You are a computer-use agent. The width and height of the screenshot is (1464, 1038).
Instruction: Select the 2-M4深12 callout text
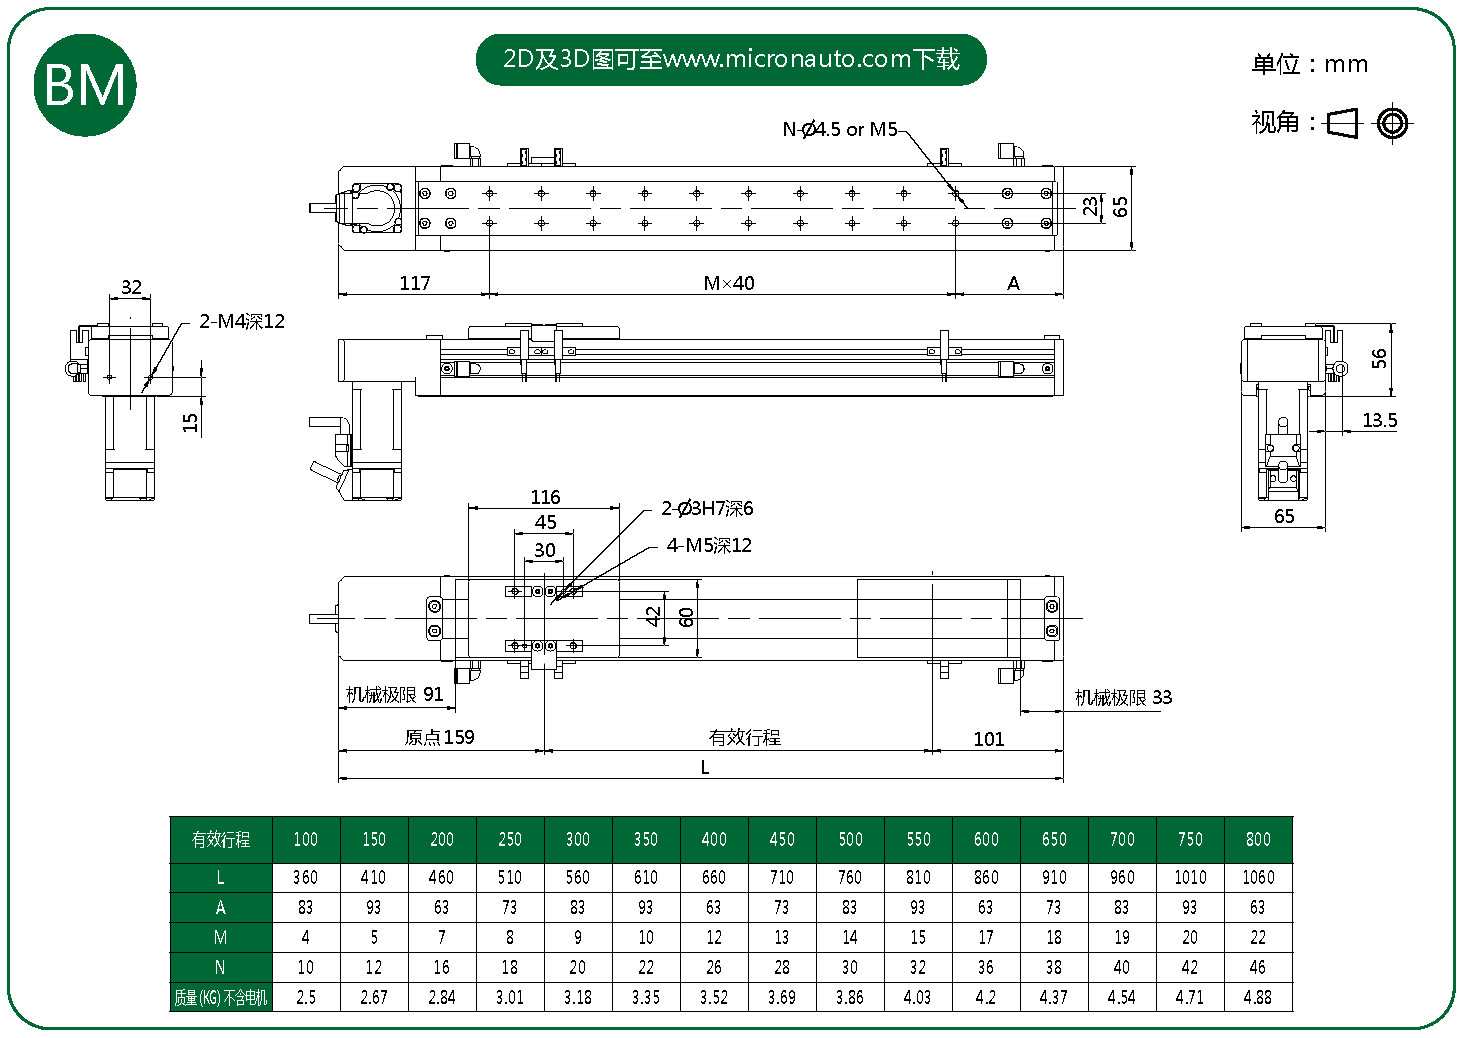click(242, 321)
